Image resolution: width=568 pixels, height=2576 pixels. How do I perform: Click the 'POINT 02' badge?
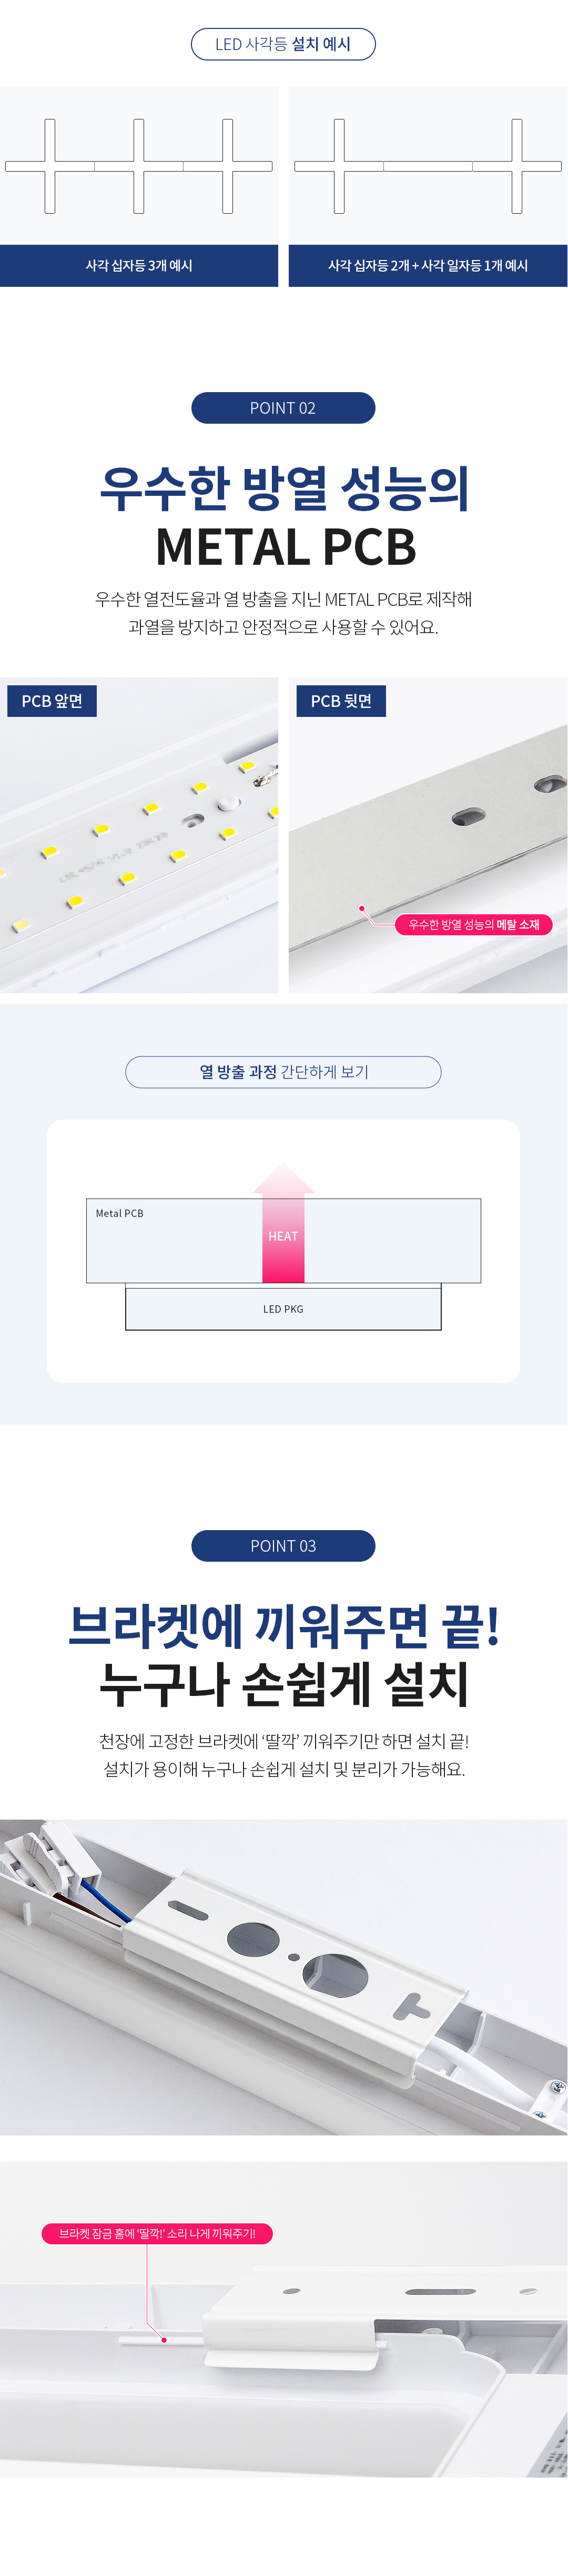pos(283,408)
